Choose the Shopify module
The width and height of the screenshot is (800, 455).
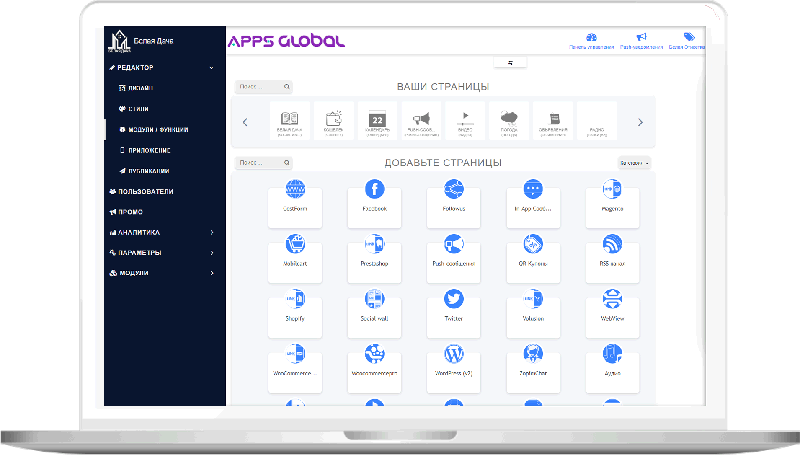point(295,312)
